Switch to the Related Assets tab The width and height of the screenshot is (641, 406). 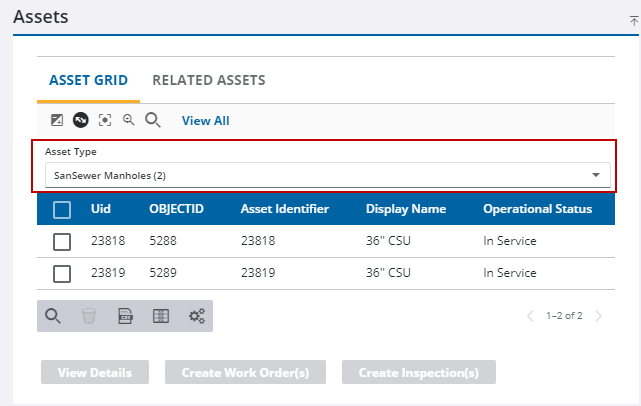(x=208, y=80)
